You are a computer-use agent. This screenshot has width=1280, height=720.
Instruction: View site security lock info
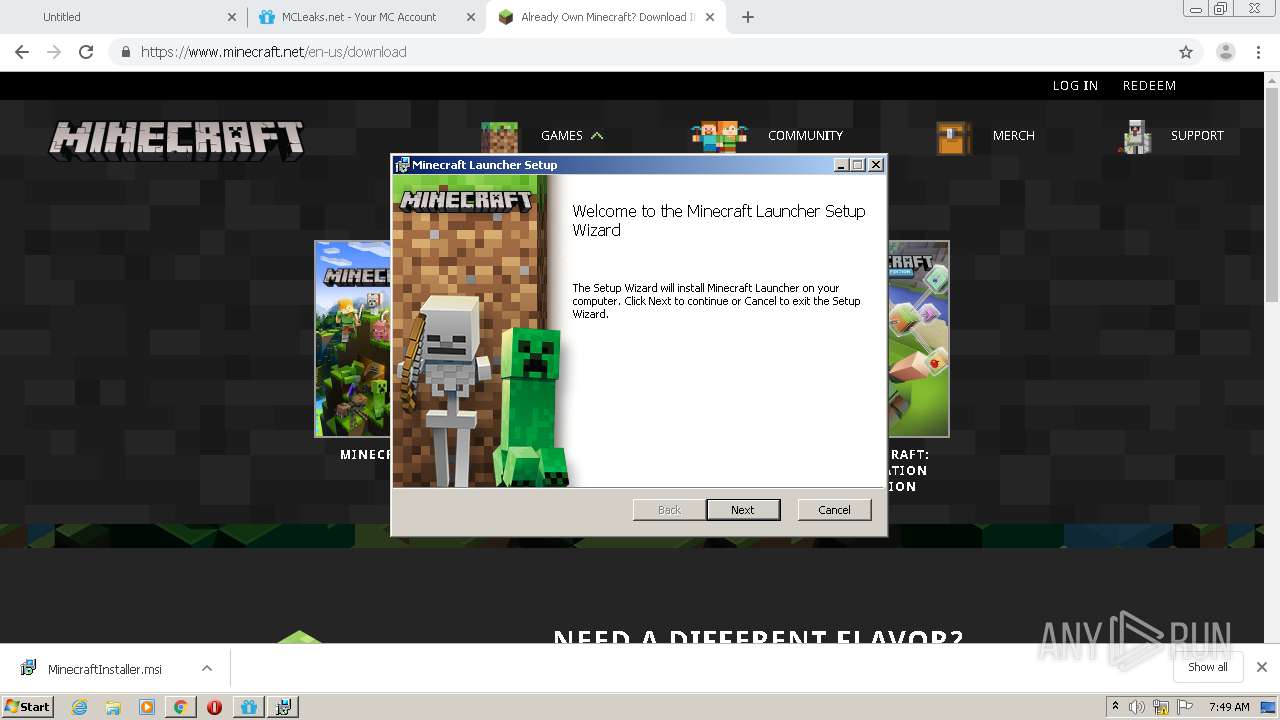point(125,52)
